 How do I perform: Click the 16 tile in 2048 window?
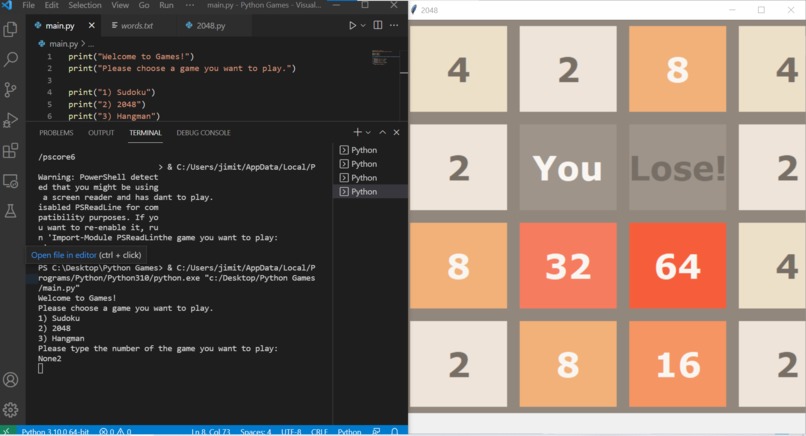point(677,364)
